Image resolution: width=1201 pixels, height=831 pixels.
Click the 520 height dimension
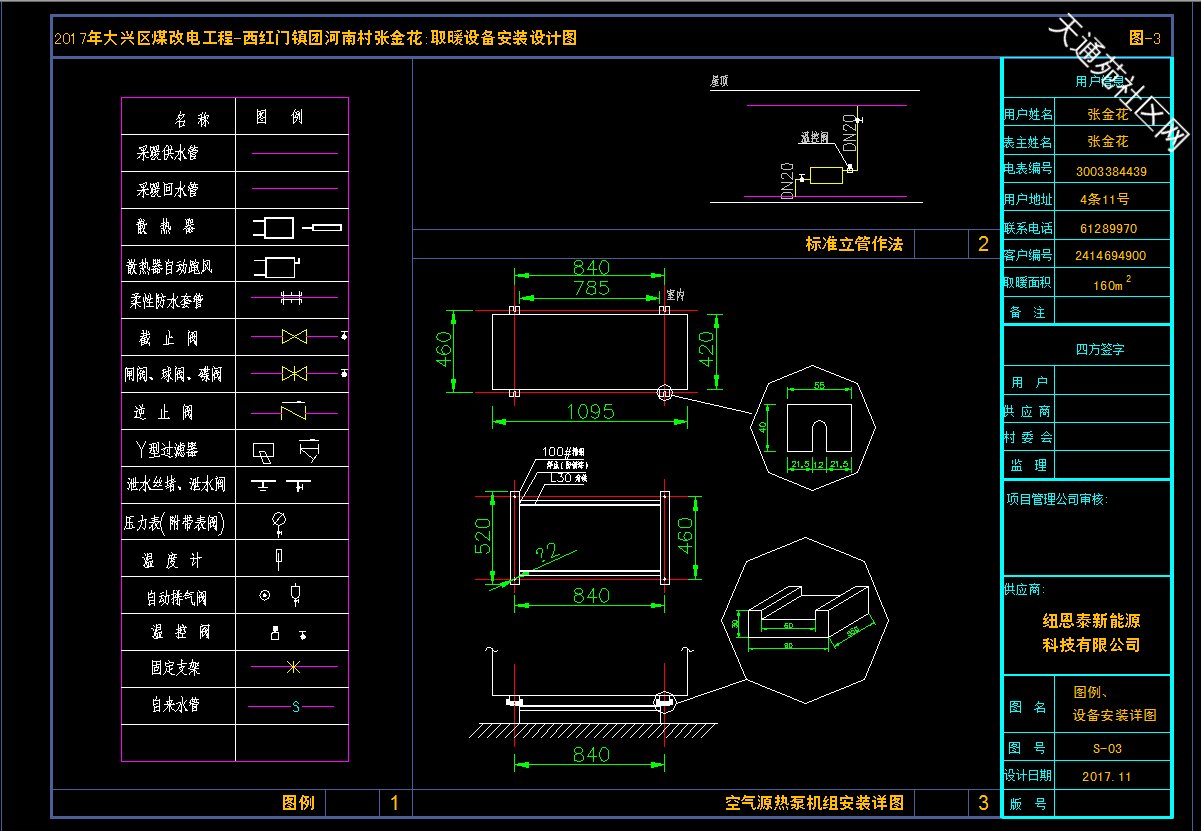[x=483, y=537]
